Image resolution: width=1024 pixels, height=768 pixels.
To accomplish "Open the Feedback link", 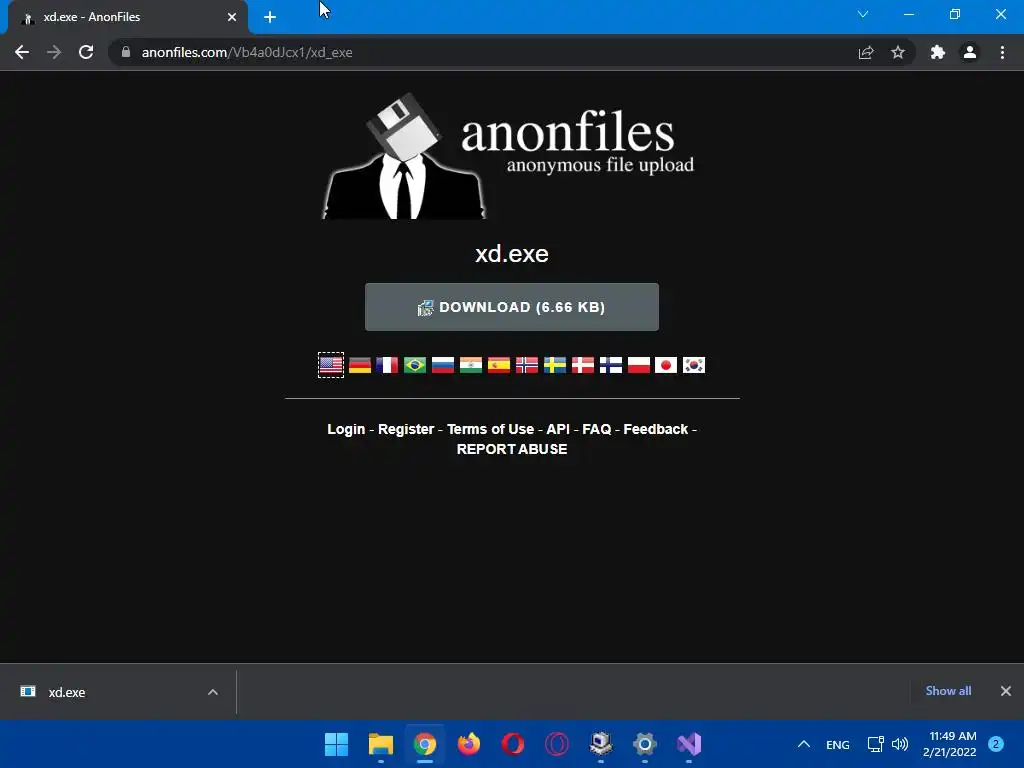I will tap(656, 429).
